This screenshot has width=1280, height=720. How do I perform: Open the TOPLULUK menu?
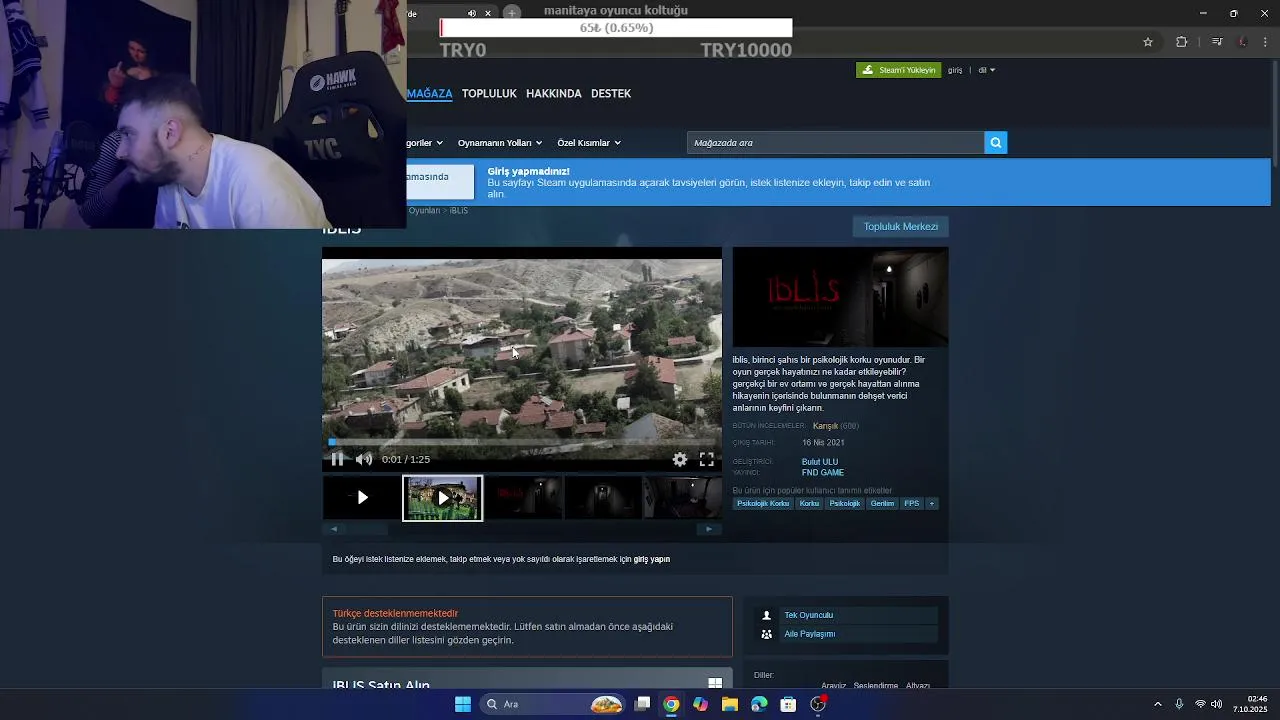[x=489, y=93]
